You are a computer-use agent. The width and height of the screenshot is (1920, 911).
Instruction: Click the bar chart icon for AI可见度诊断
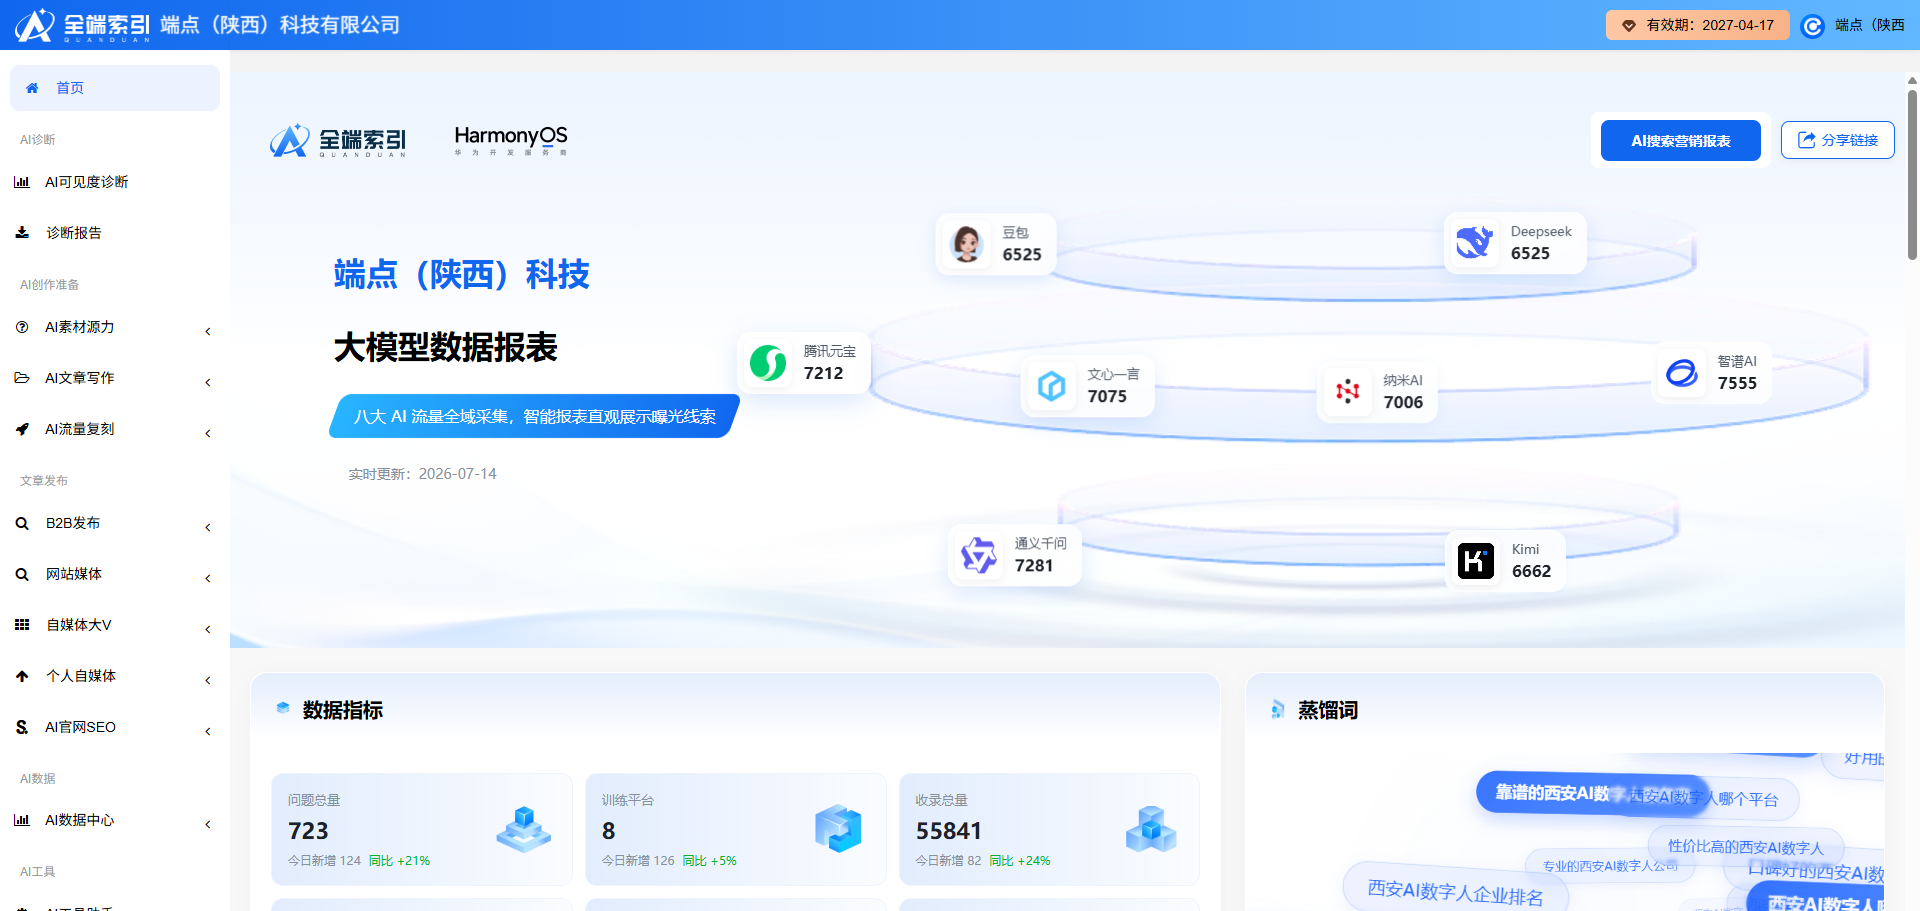tap(22, 182)
